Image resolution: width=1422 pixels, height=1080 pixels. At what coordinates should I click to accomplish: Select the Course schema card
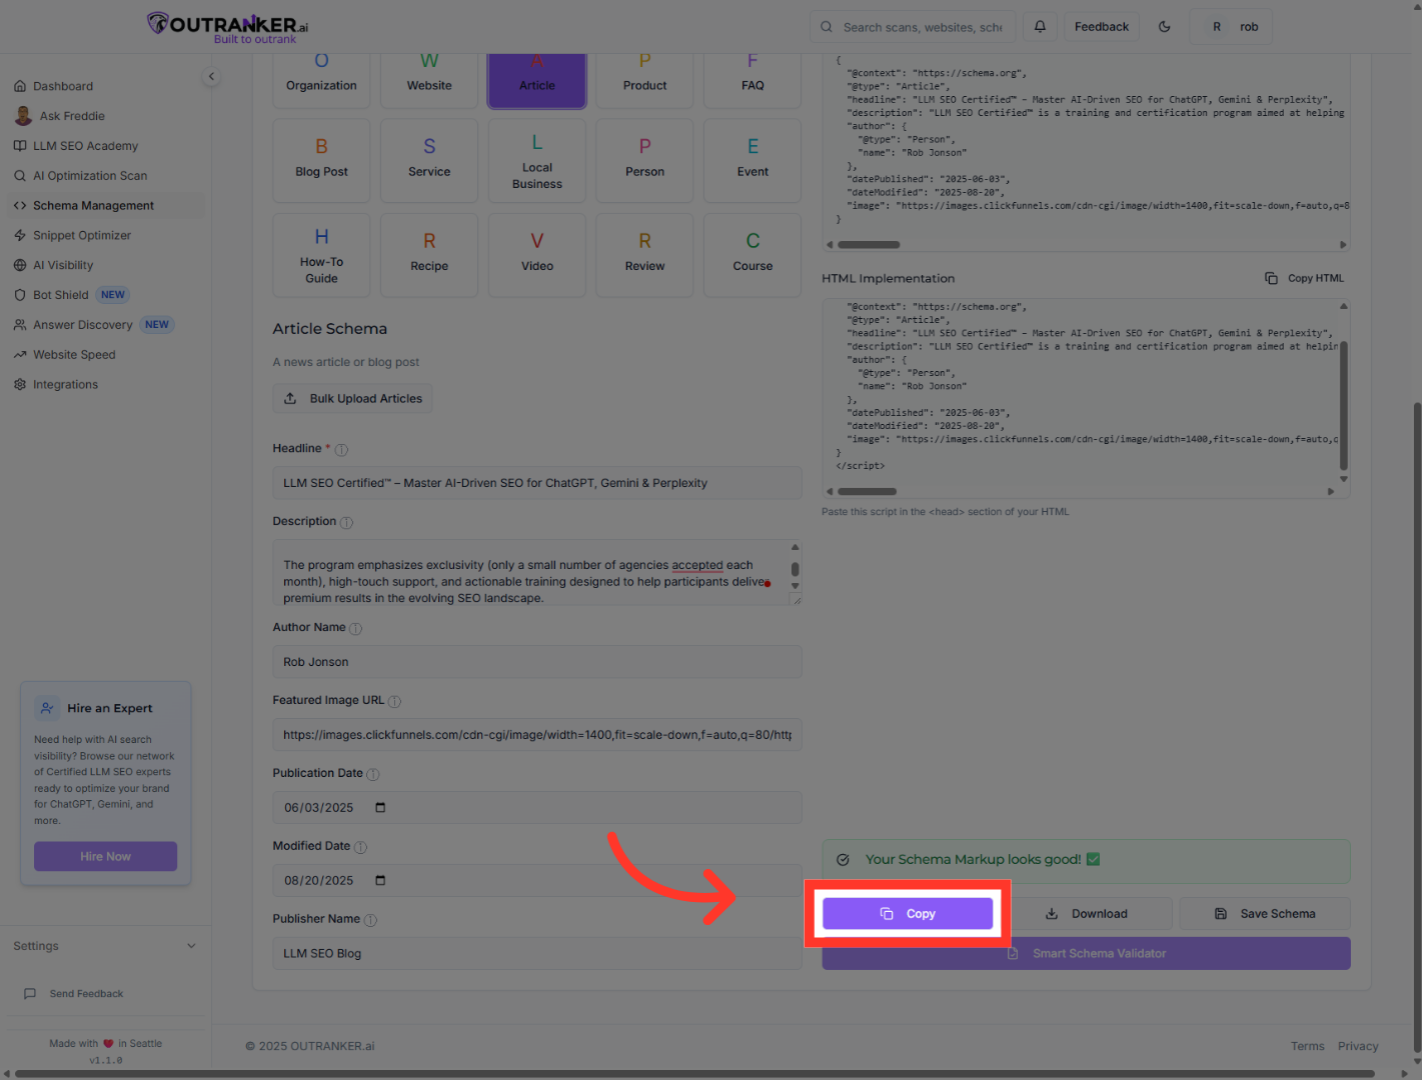753,255
